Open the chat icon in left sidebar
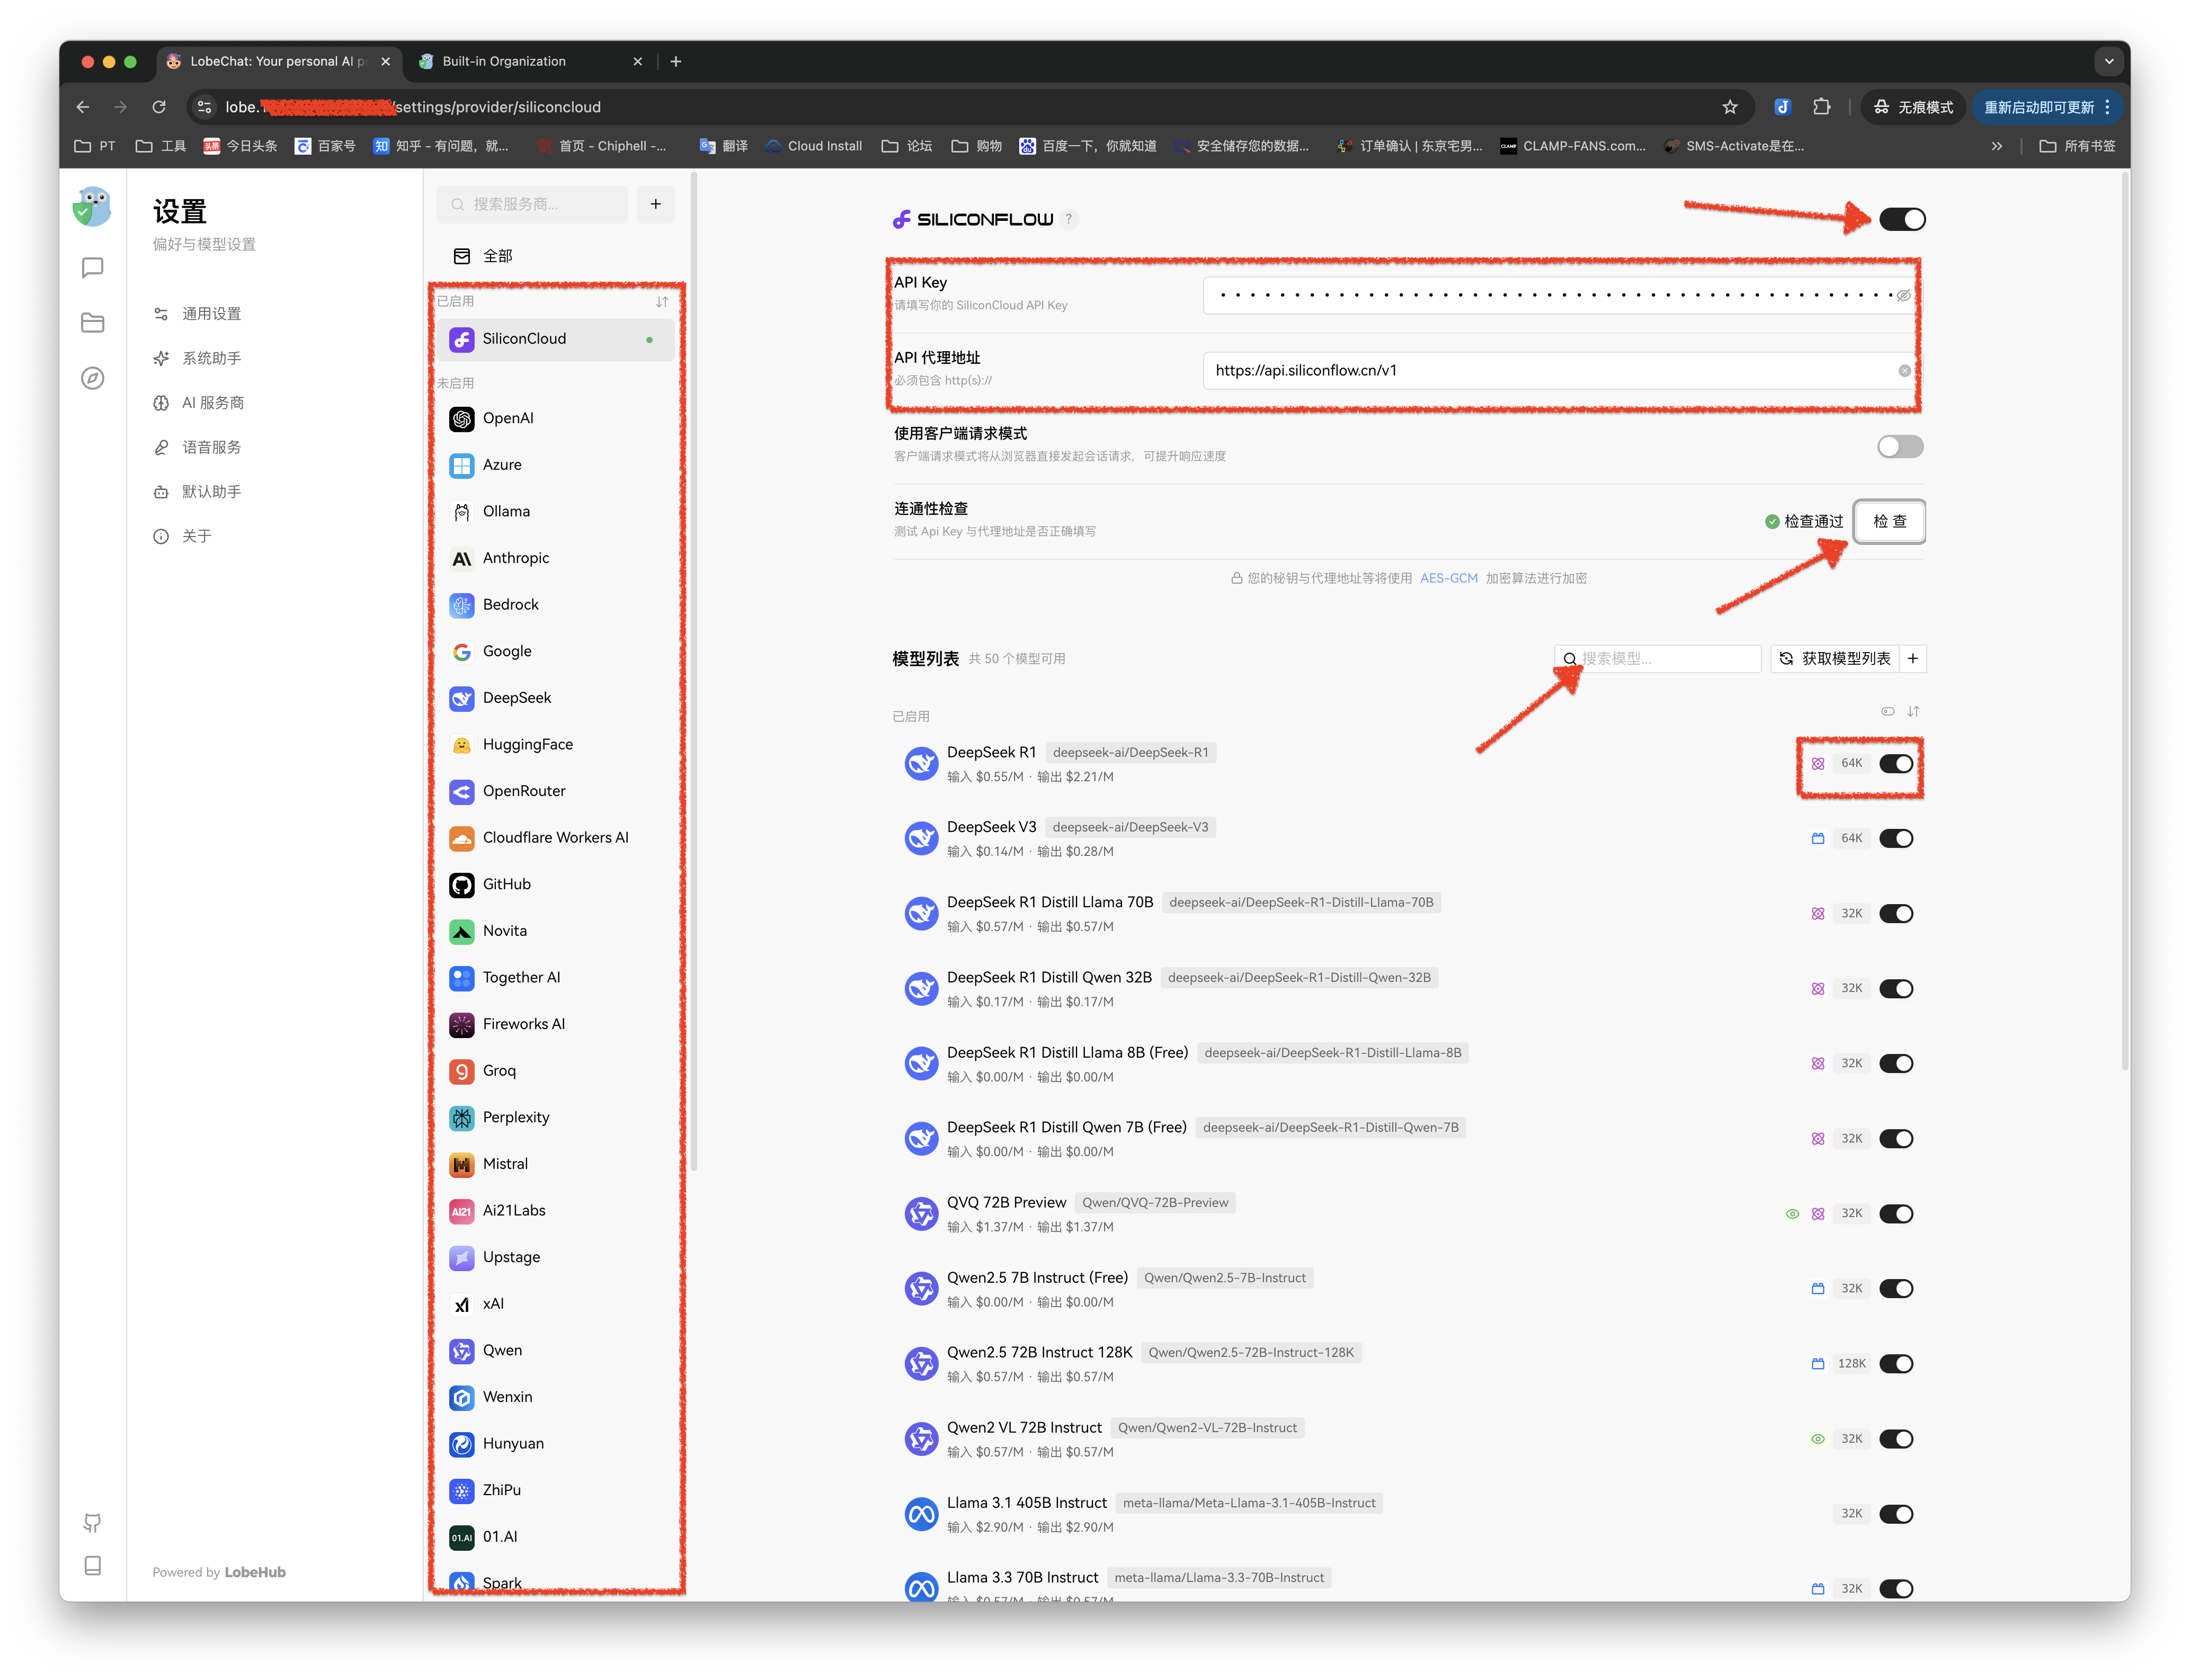 [x=92, y=268]
